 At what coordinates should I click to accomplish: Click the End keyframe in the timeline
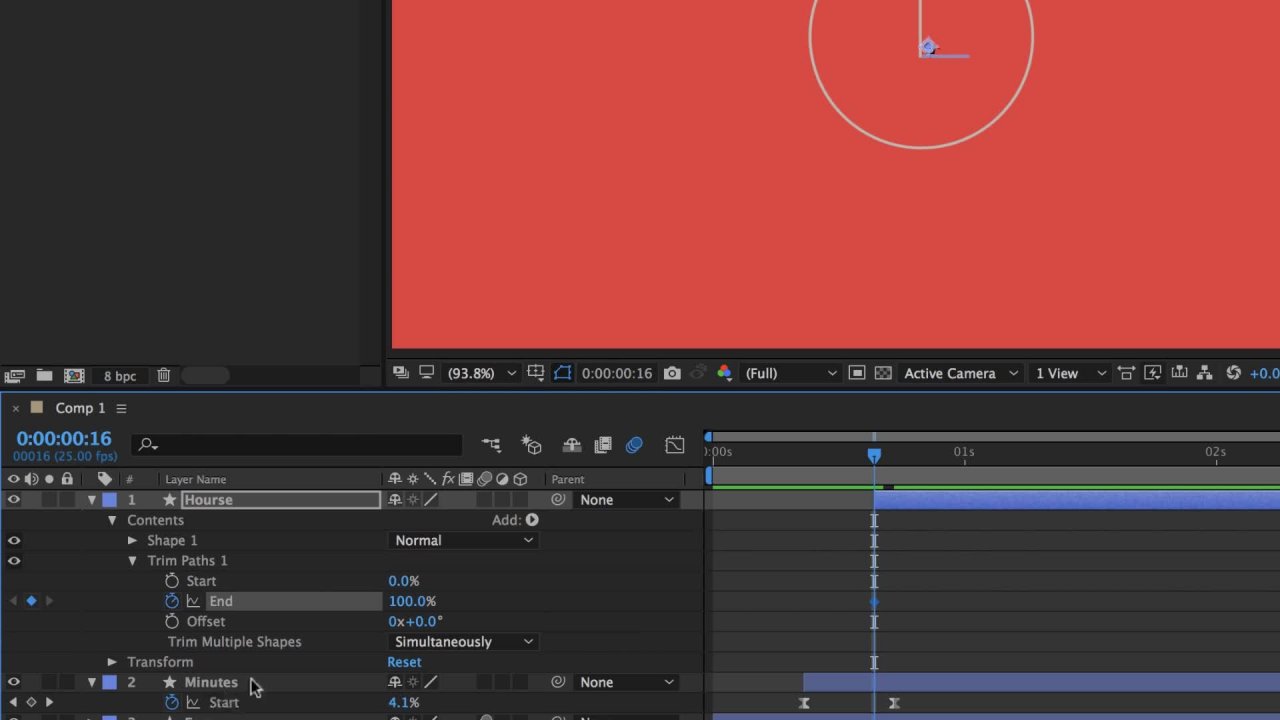click(874, 601)
